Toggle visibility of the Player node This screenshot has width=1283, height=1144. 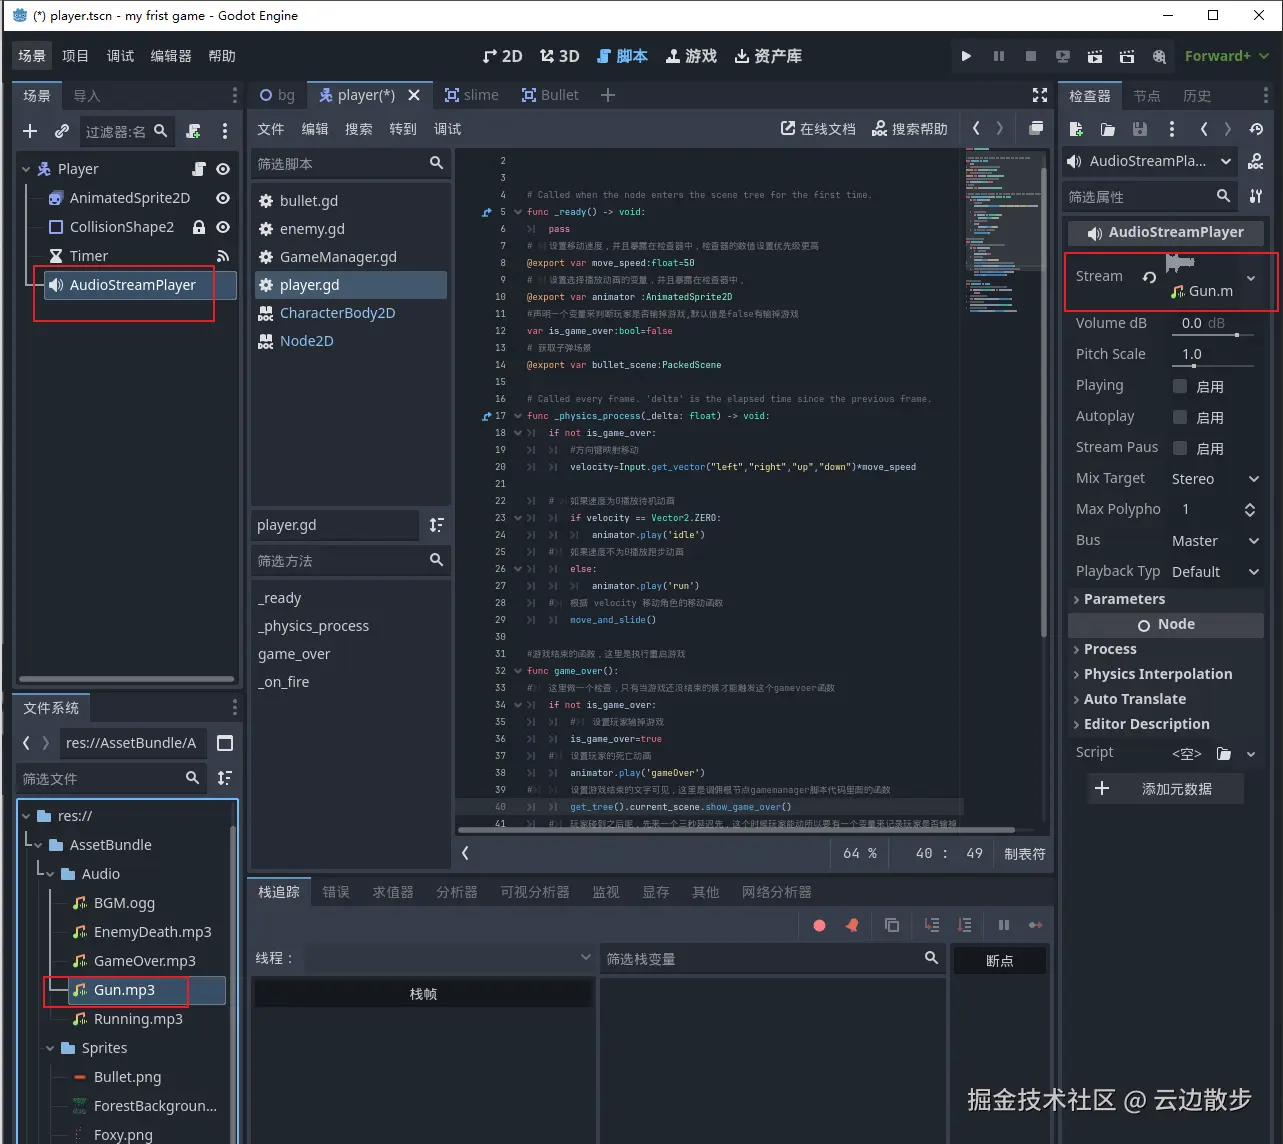click(x=223, y=169)
